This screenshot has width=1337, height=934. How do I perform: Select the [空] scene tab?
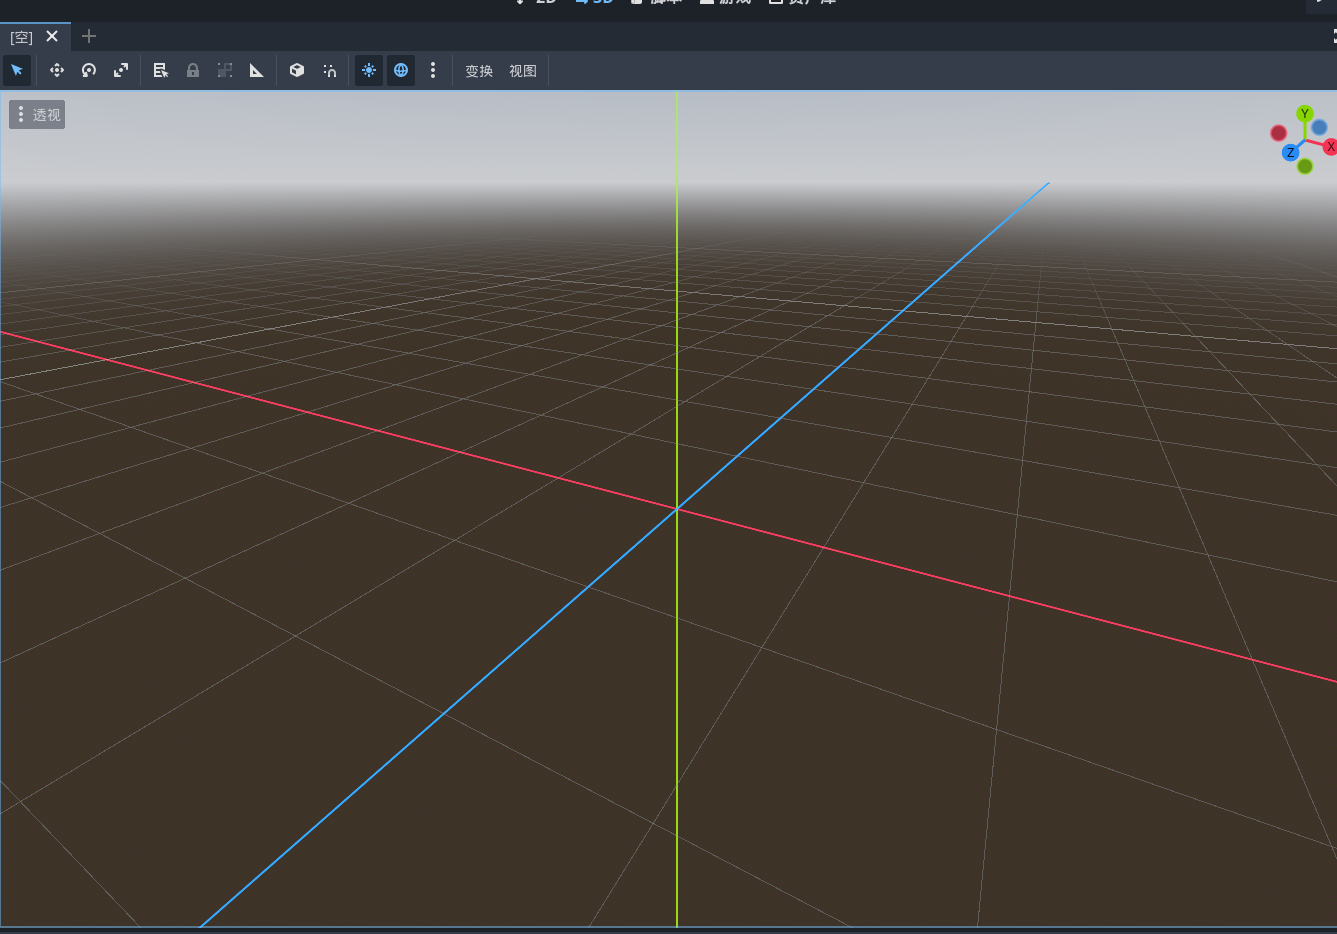pyautogui.click(x=22, y=37)
